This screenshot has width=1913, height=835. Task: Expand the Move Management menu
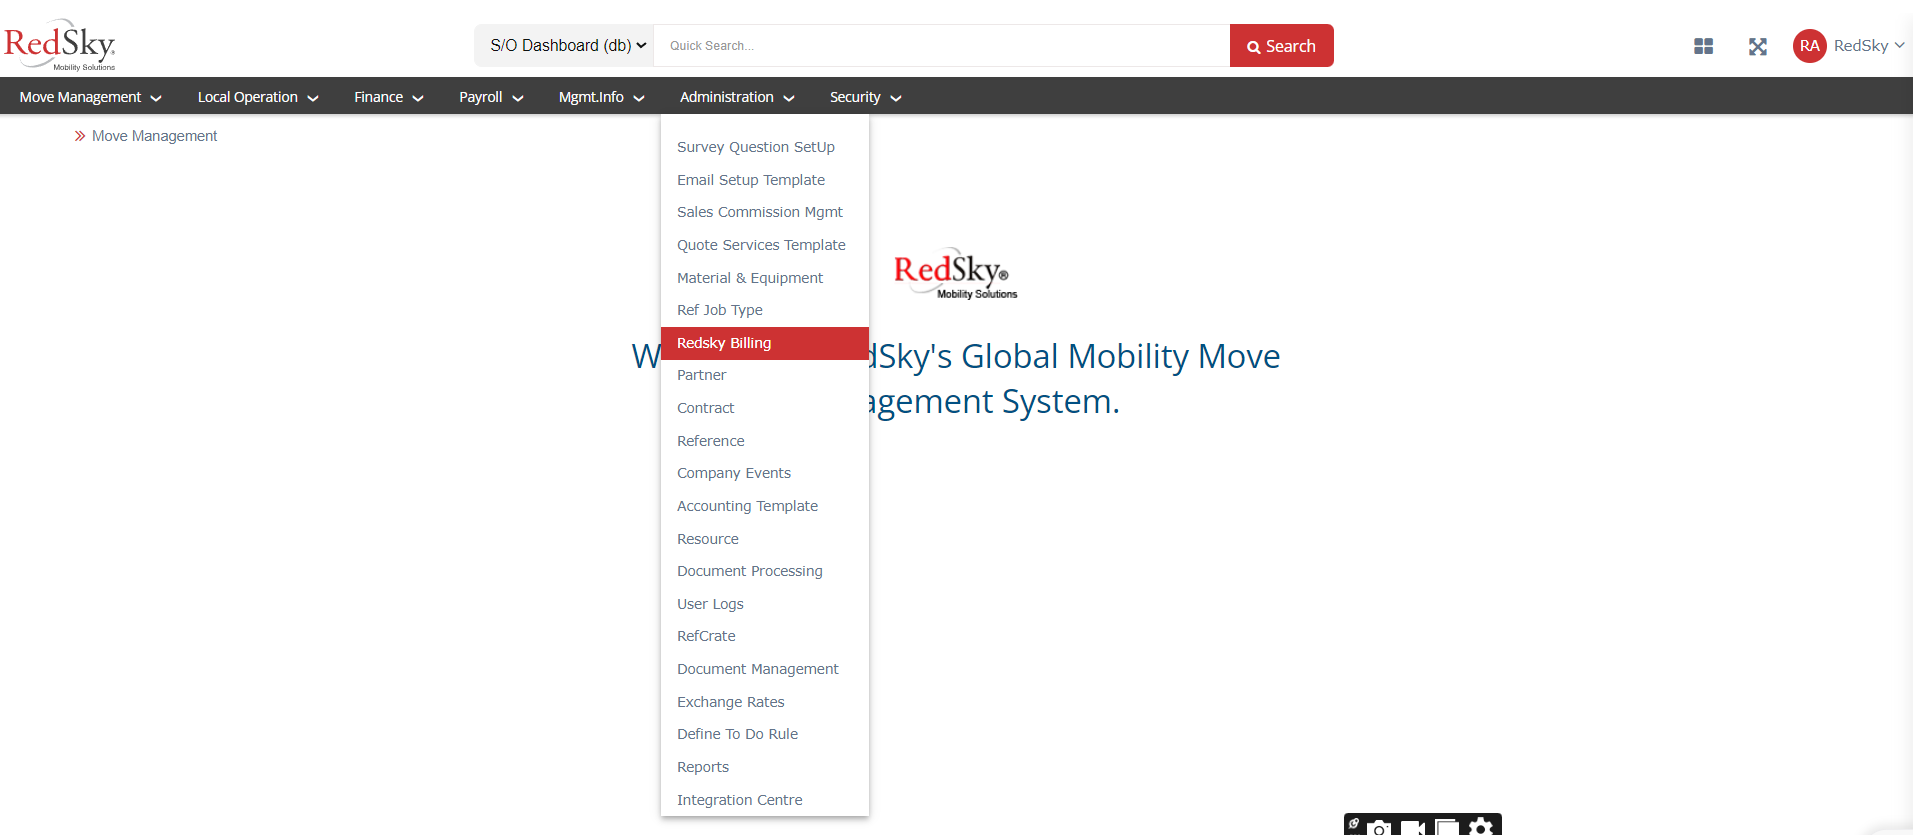pos(90,97)
